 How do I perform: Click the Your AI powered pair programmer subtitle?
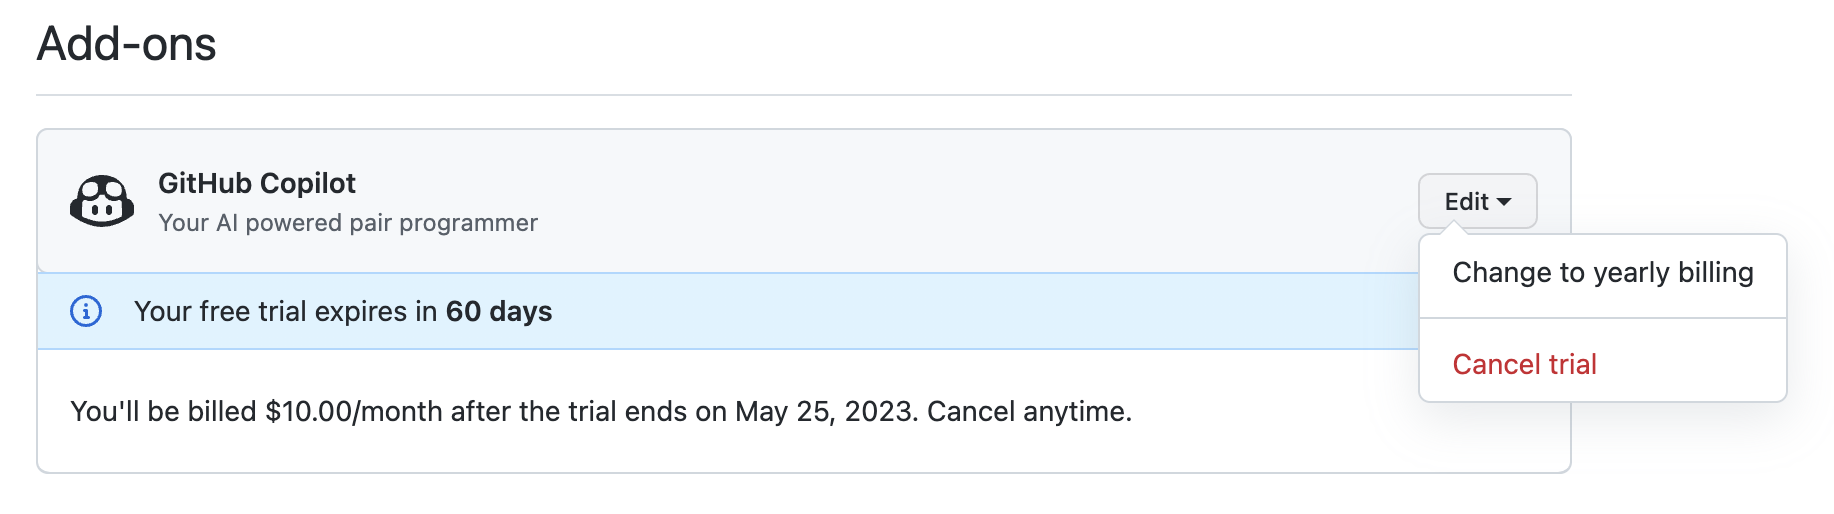(348, 222)
